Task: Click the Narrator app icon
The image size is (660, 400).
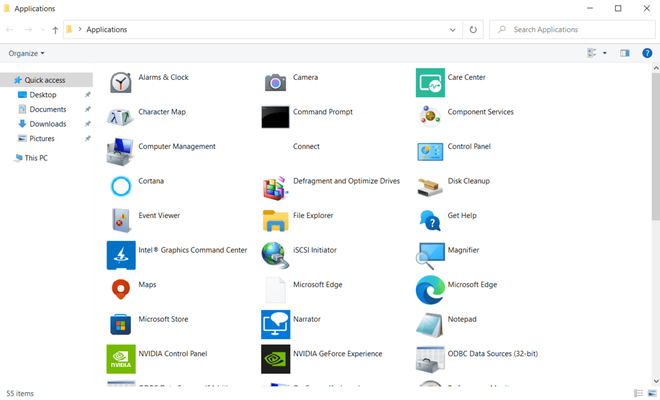Action: pos(275,324)
